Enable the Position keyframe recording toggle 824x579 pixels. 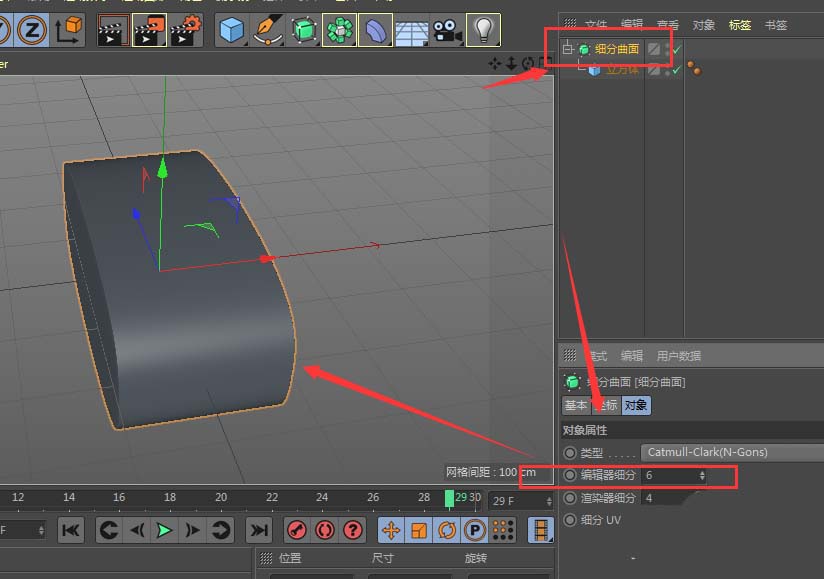(x=390, y=530)
